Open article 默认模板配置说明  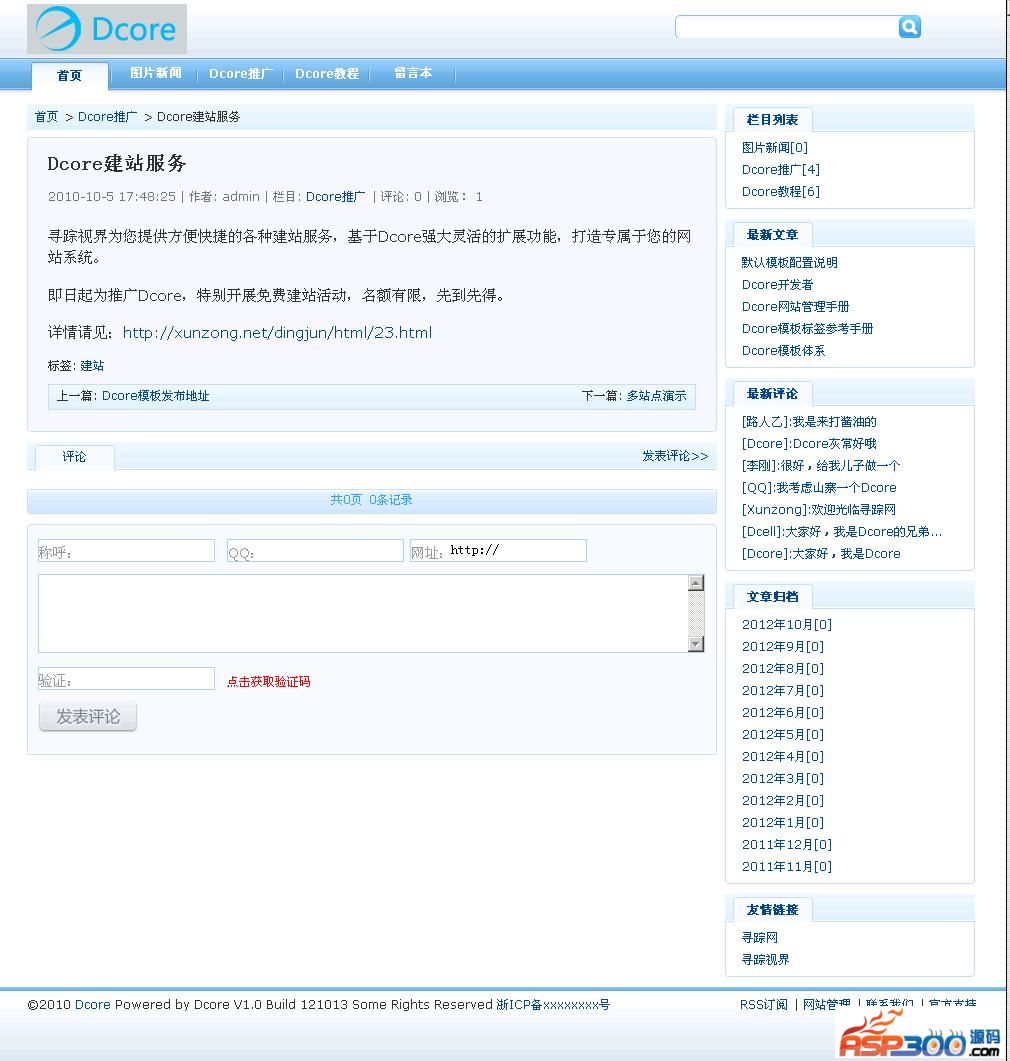[789, 263]
